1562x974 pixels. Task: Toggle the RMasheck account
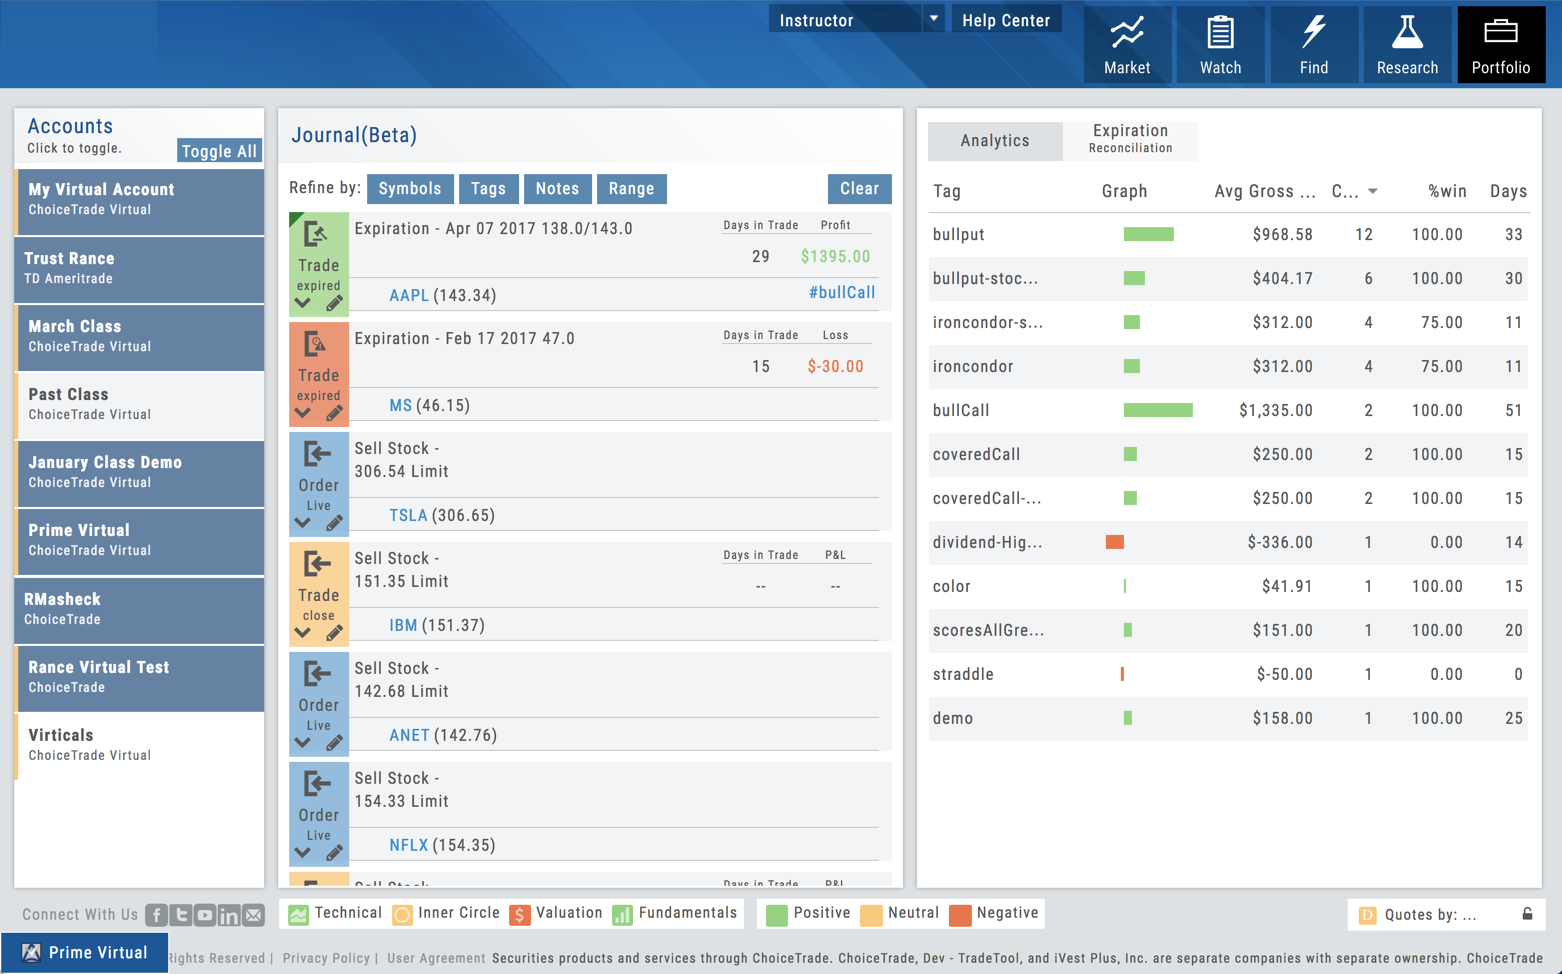(139, 609)
